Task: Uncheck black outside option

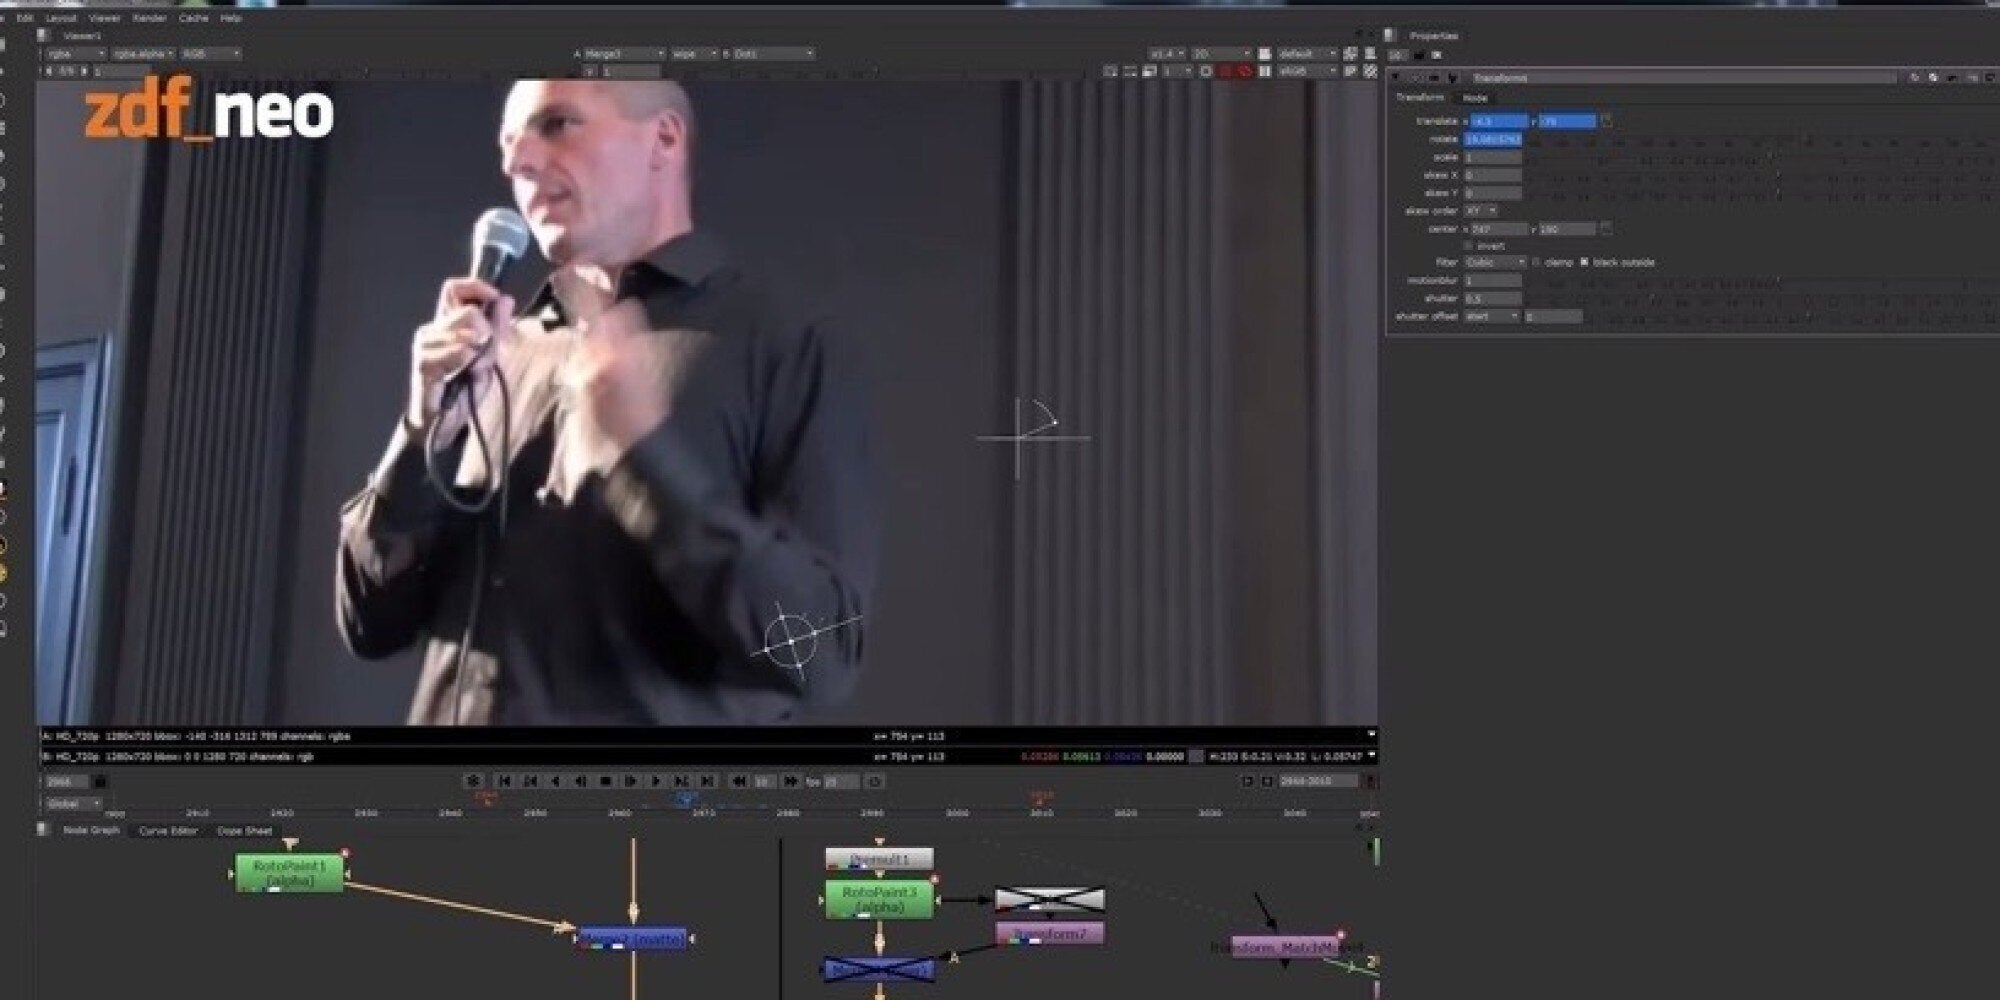Action: [1584, 263]
